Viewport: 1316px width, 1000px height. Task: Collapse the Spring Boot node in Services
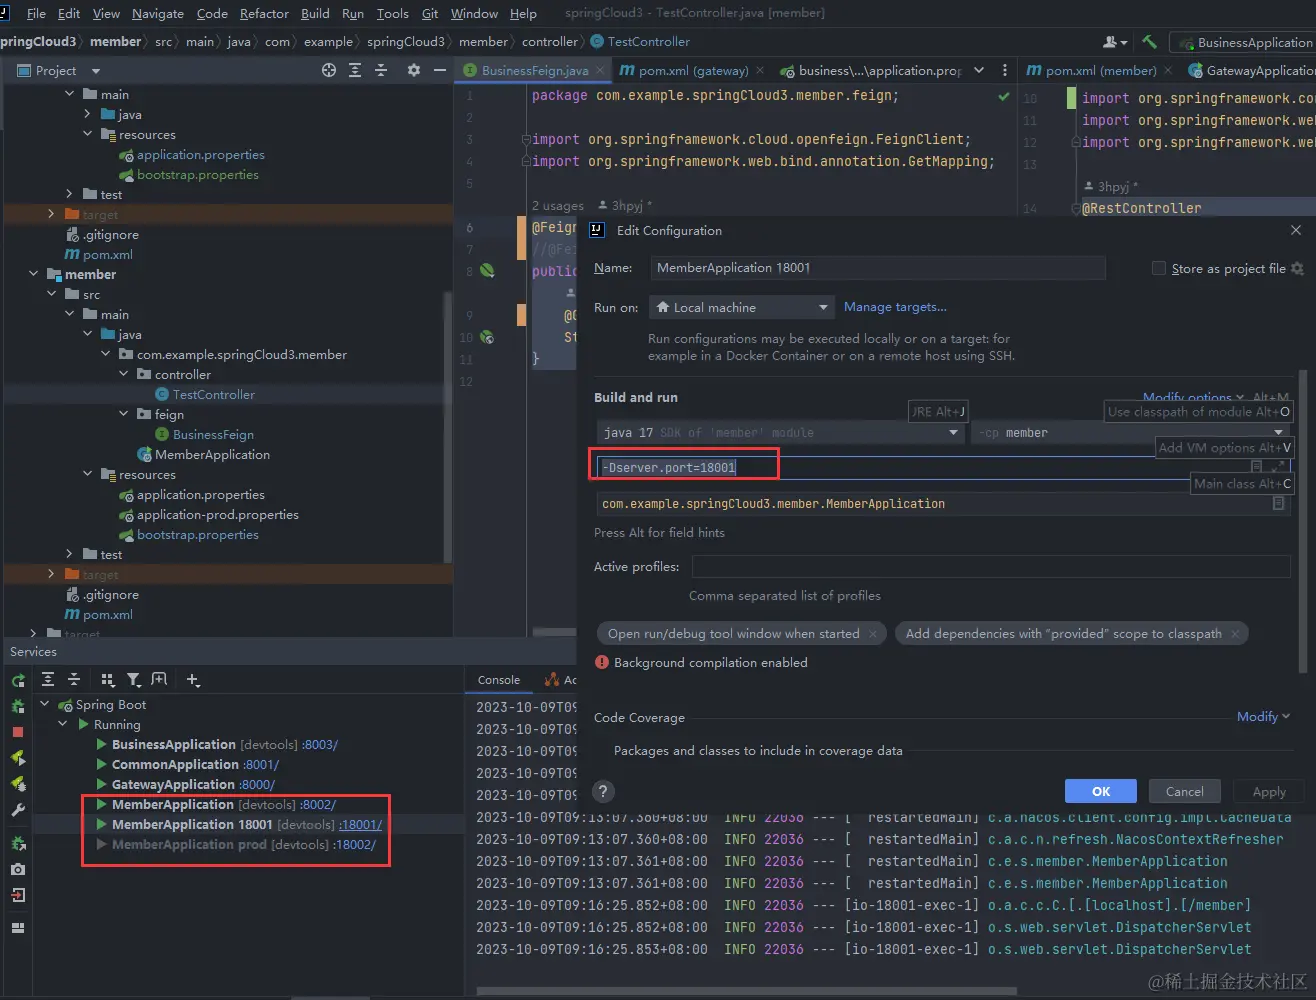pos(45,705)
